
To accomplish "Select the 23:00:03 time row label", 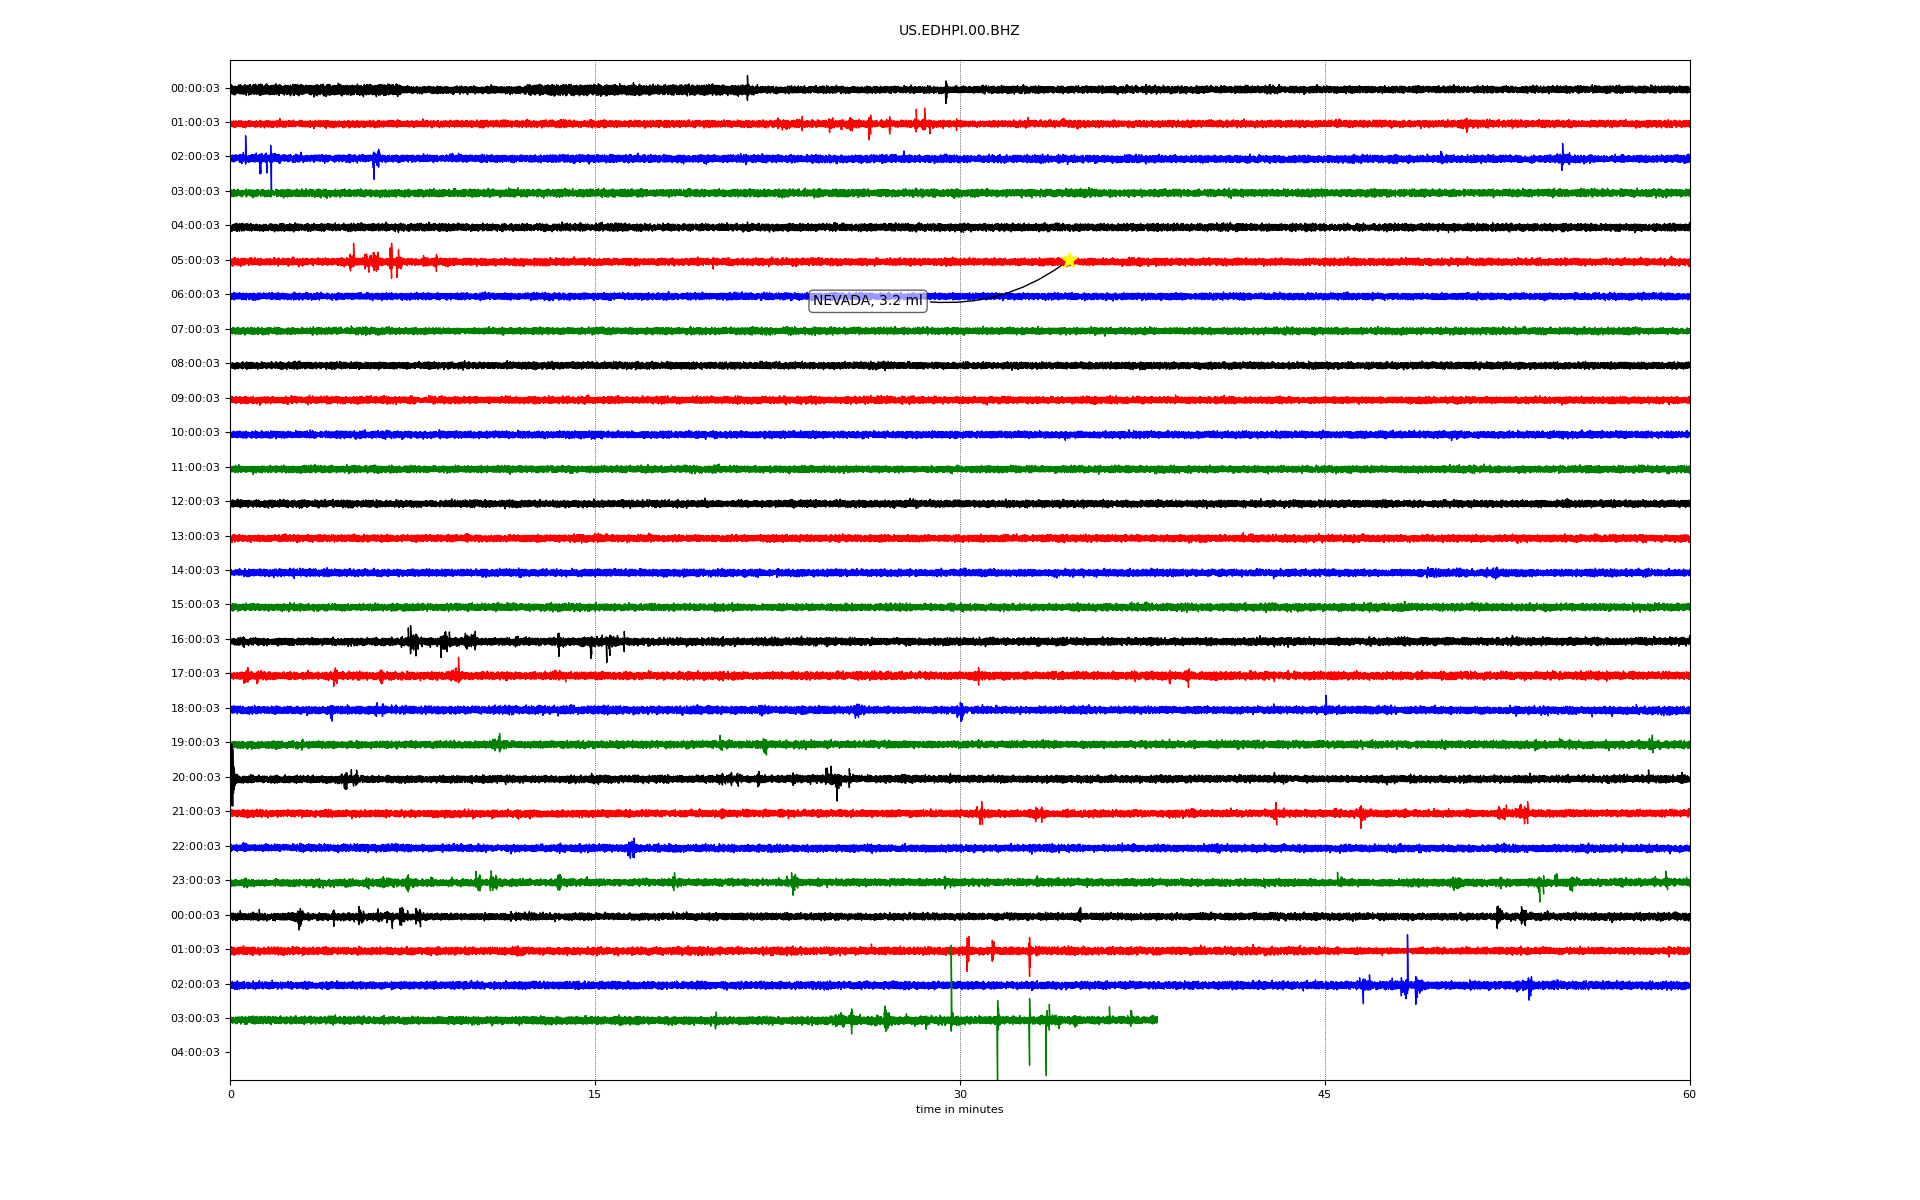I will coord(195,881).
